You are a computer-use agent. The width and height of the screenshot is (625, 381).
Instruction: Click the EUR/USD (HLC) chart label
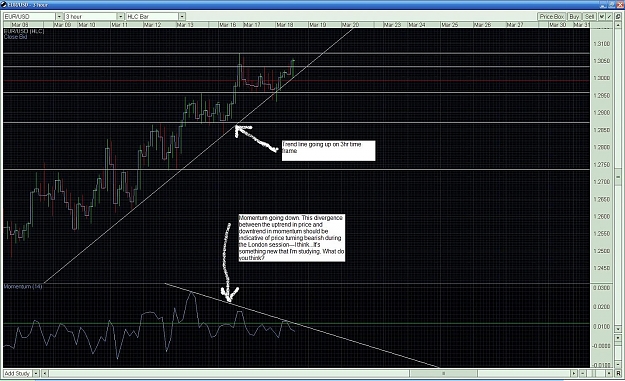pyautogui.click(x=24, y=31)
